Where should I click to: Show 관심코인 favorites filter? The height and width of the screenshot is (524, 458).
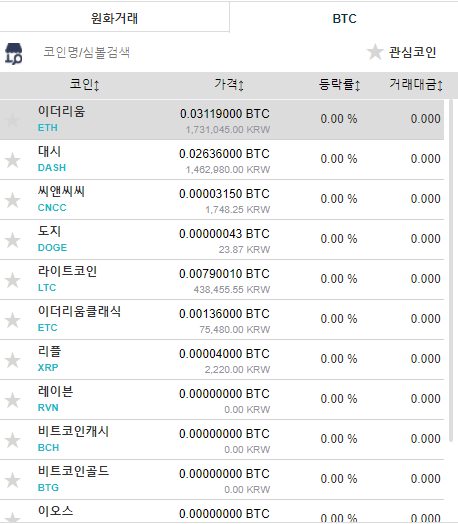(402, 52)
